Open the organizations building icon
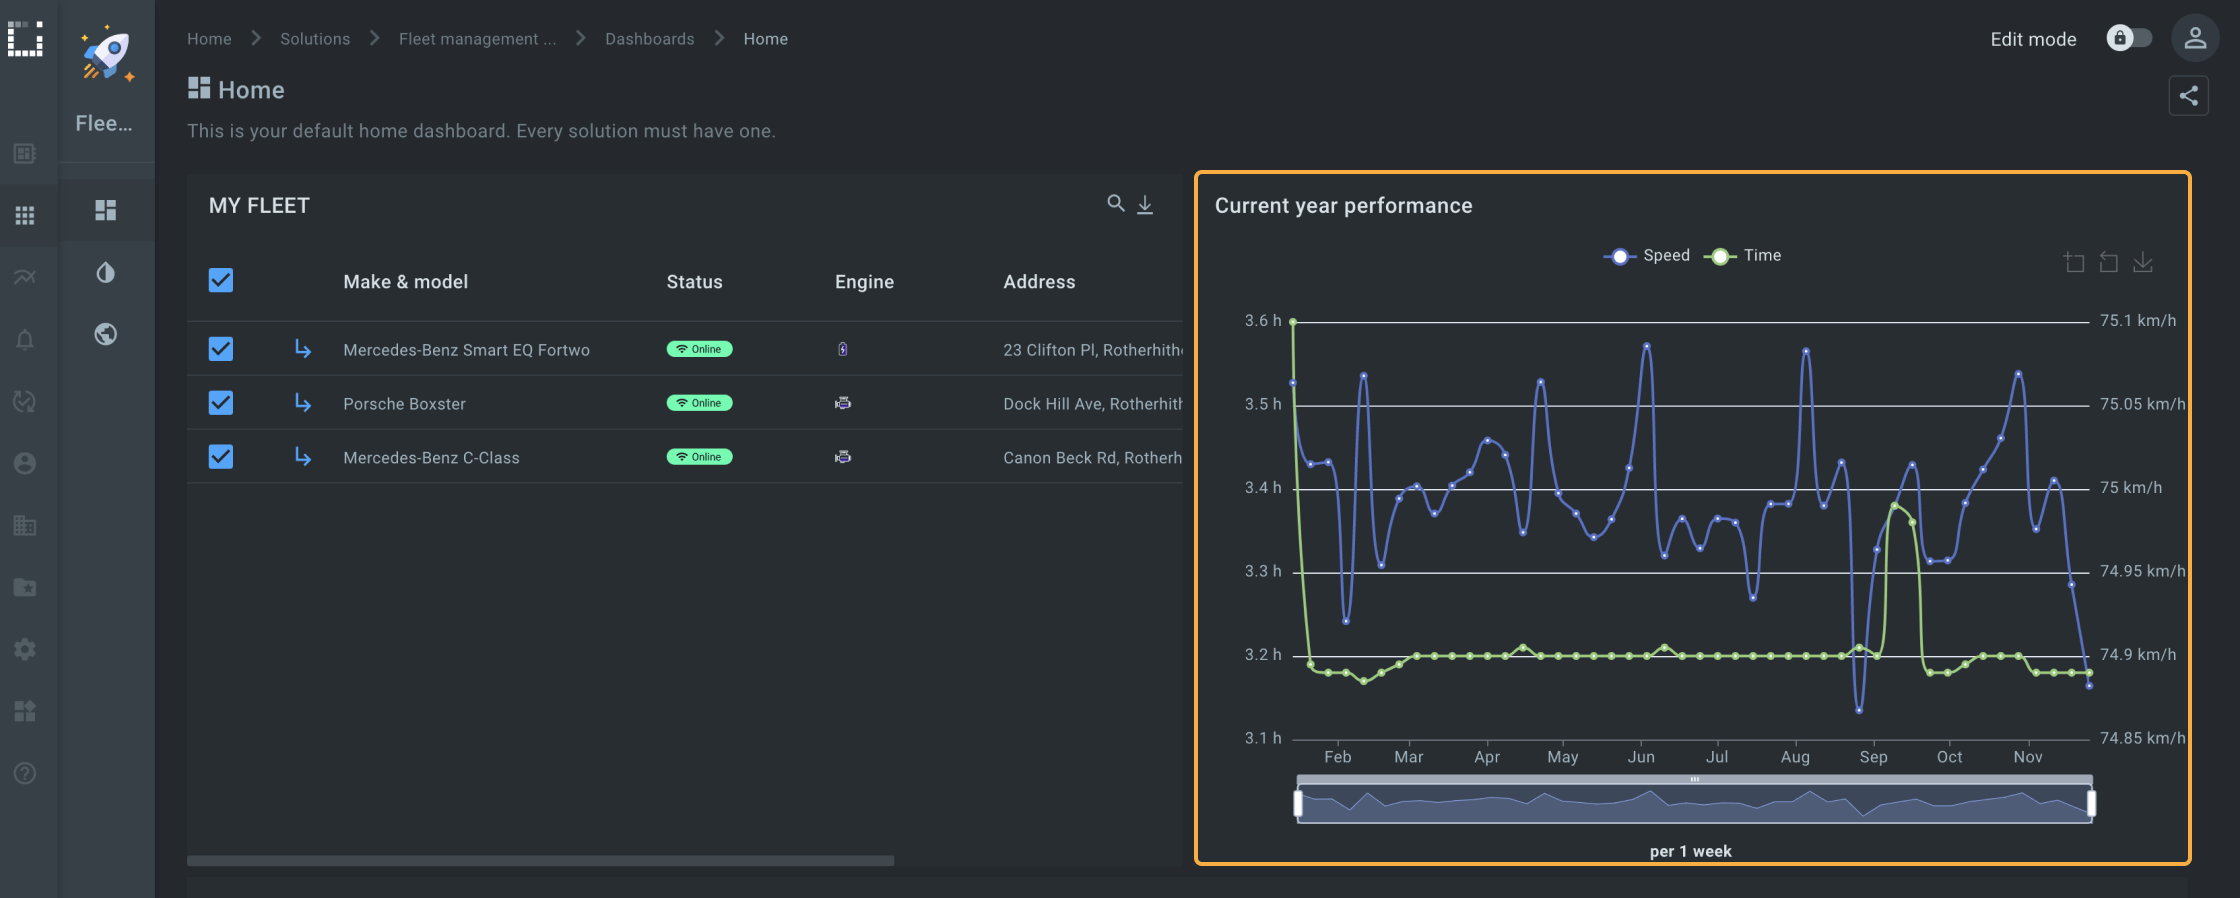Image resolution: width=2240 pixels, height=898 pixels. 25,525
